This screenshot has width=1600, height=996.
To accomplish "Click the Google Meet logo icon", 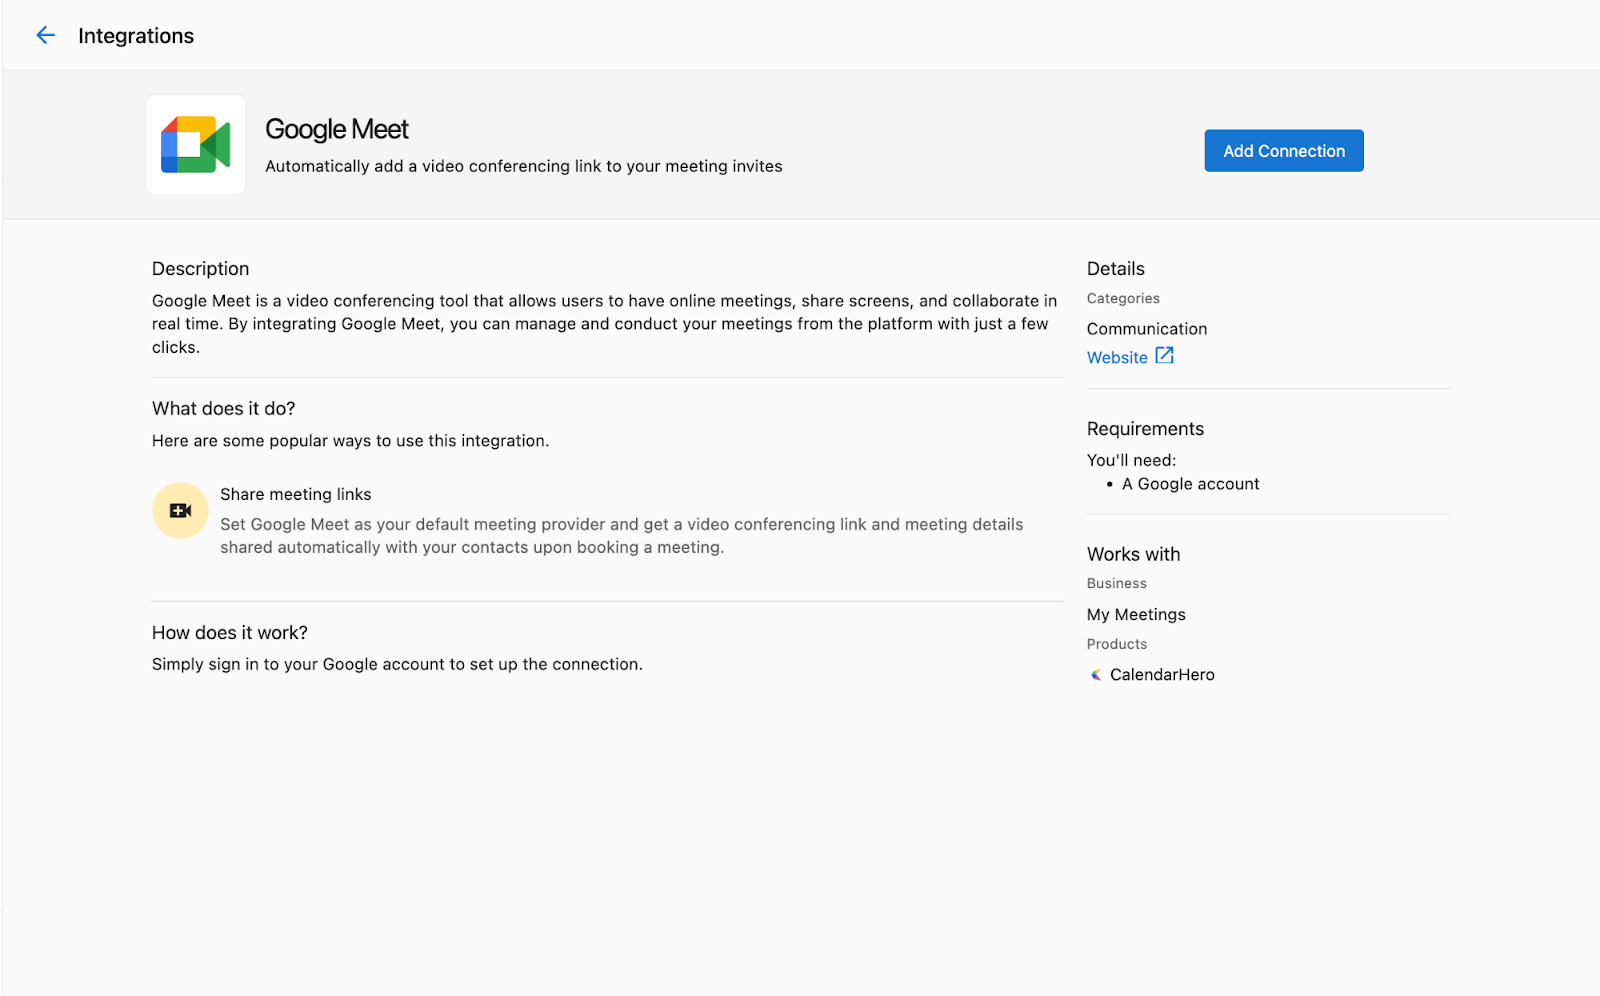I will (196, 145).
